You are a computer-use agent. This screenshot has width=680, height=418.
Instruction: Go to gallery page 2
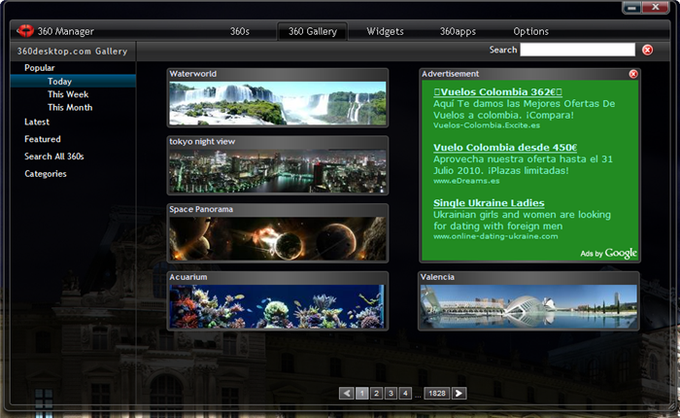376,393
